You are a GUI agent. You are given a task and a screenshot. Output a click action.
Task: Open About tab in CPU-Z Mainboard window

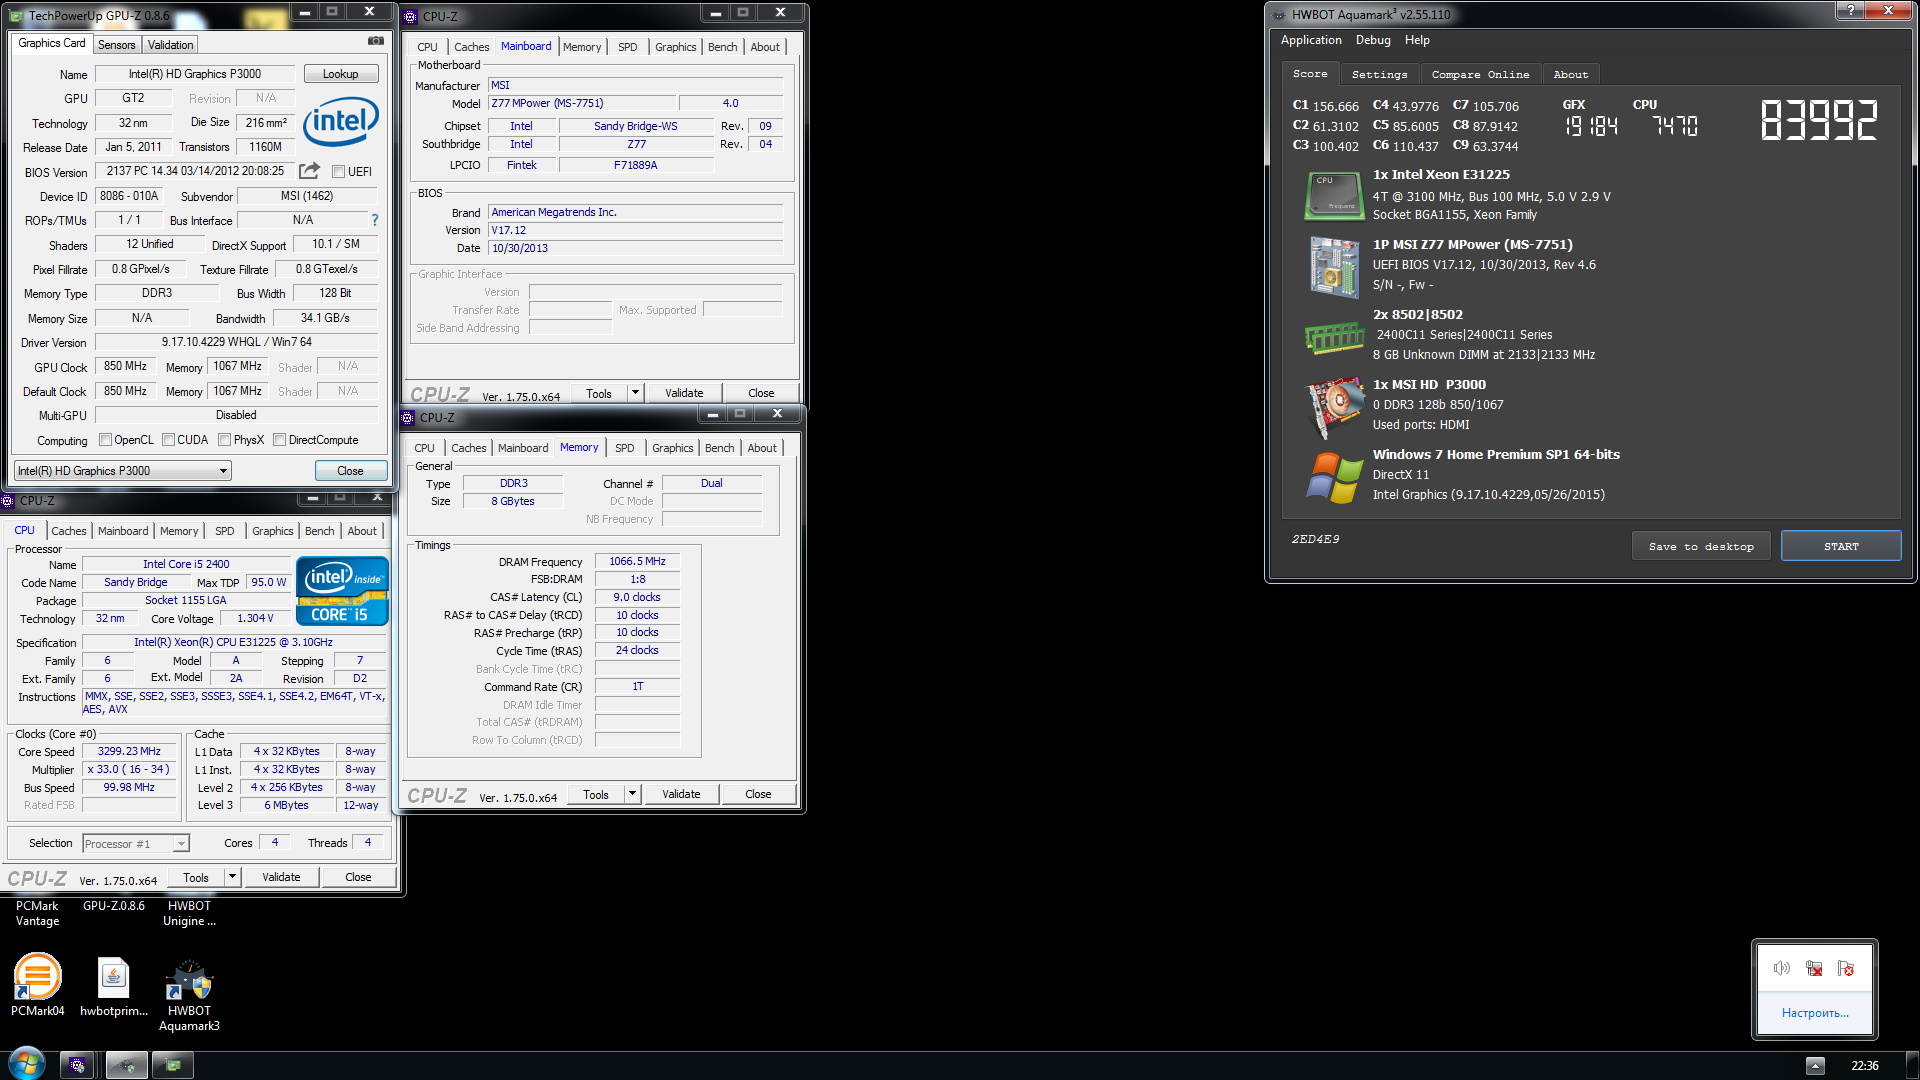(x=765, y=47)
